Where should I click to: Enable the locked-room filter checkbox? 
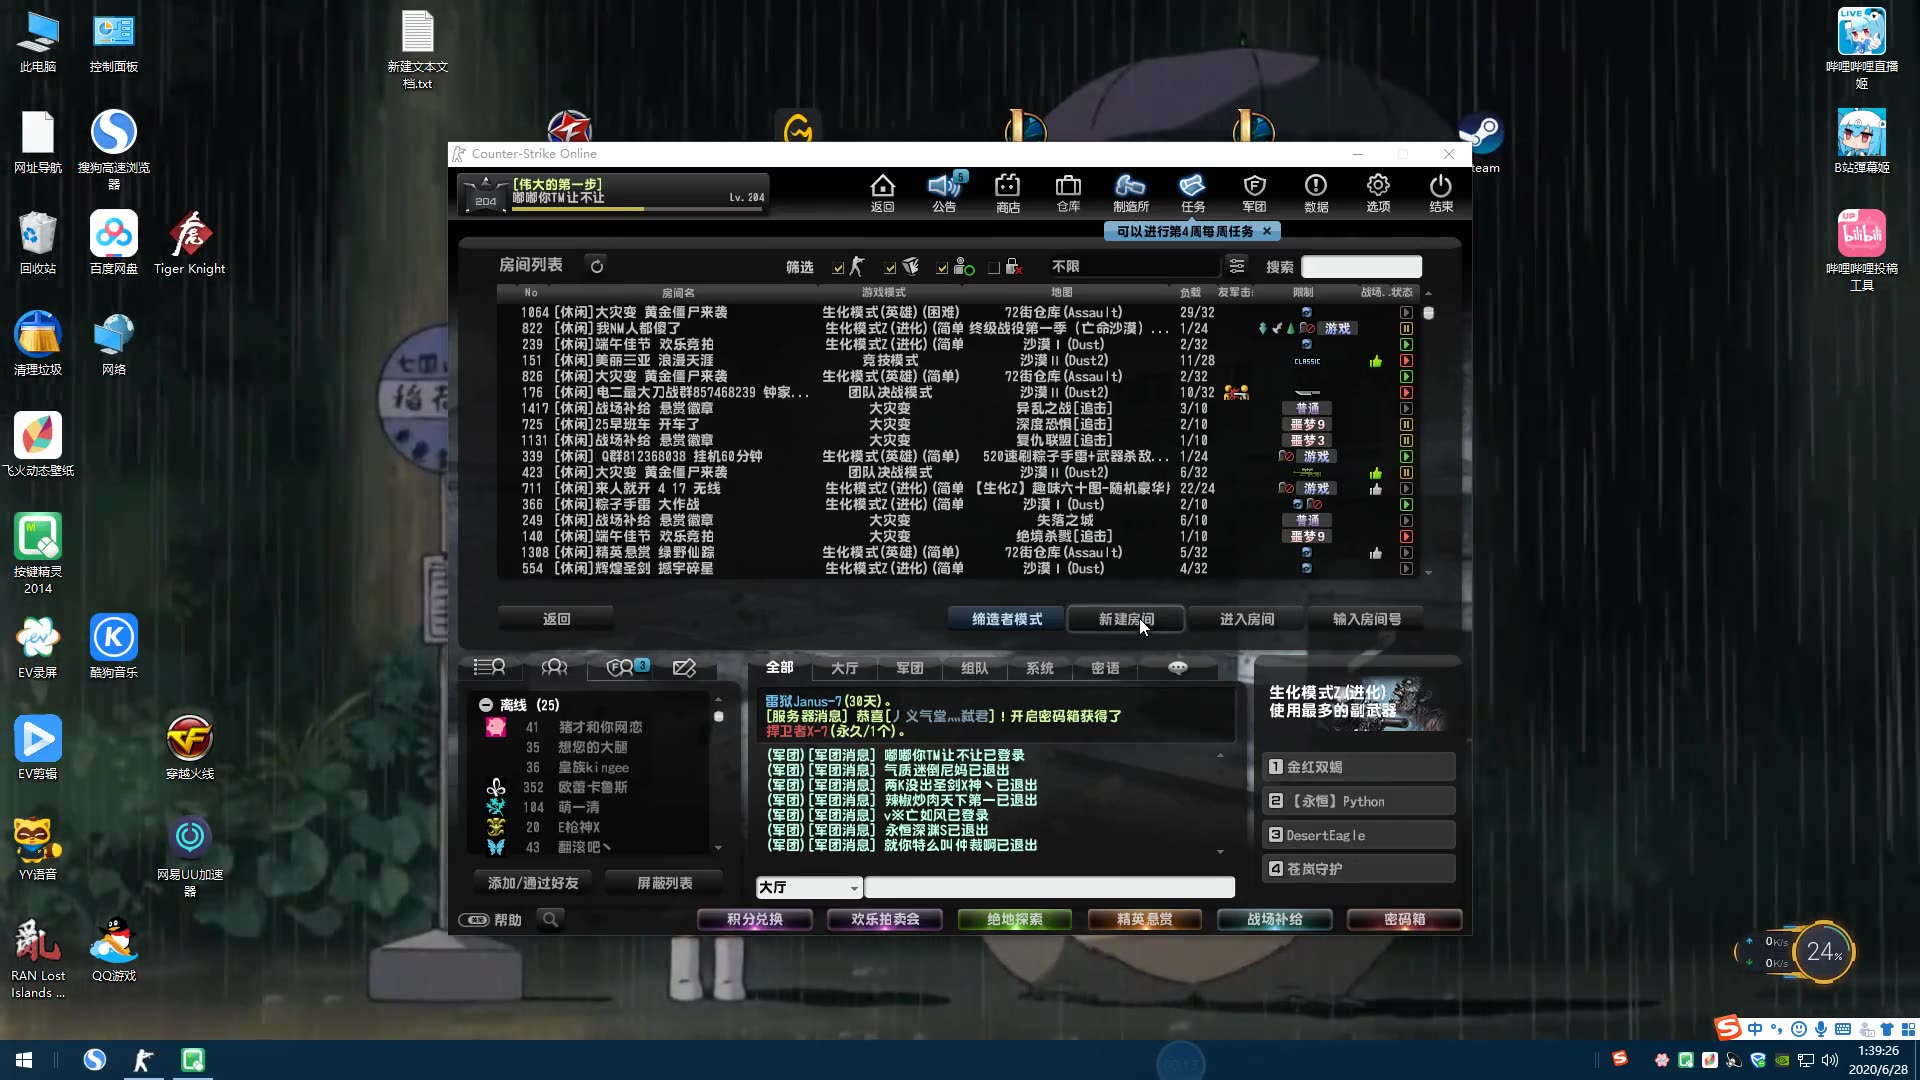(993, 268)
